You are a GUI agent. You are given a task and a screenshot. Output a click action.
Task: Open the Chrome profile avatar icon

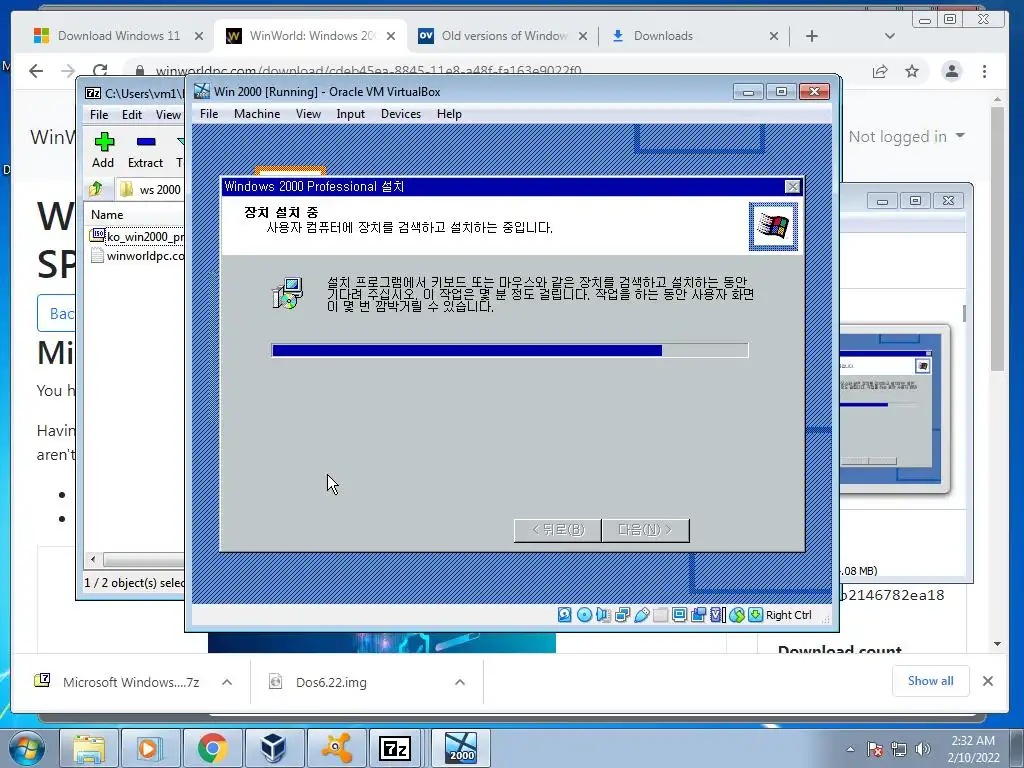click(x=952, y=71)
